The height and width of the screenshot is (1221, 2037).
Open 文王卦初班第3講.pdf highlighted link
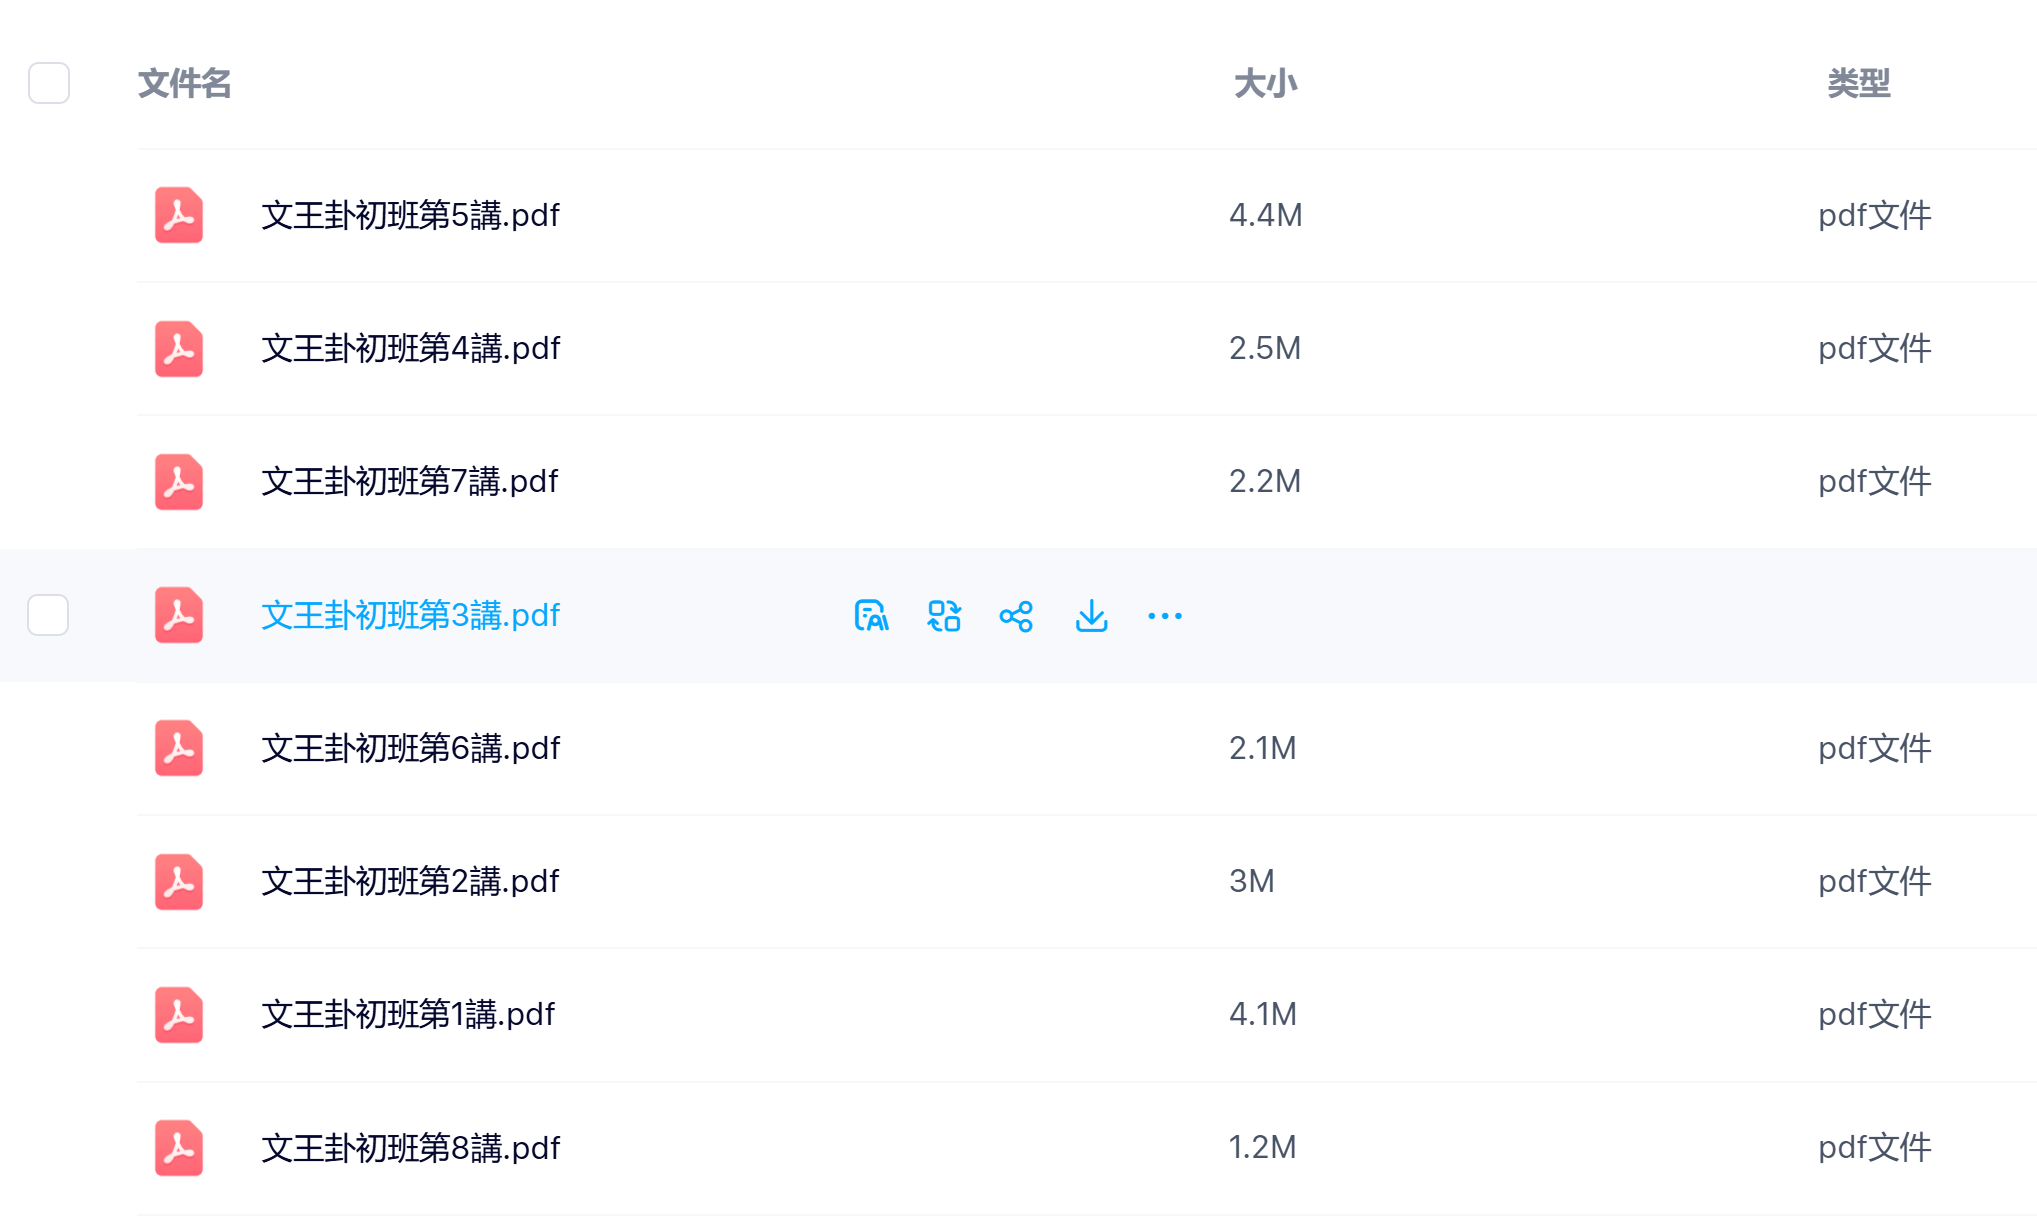point(410,615)
